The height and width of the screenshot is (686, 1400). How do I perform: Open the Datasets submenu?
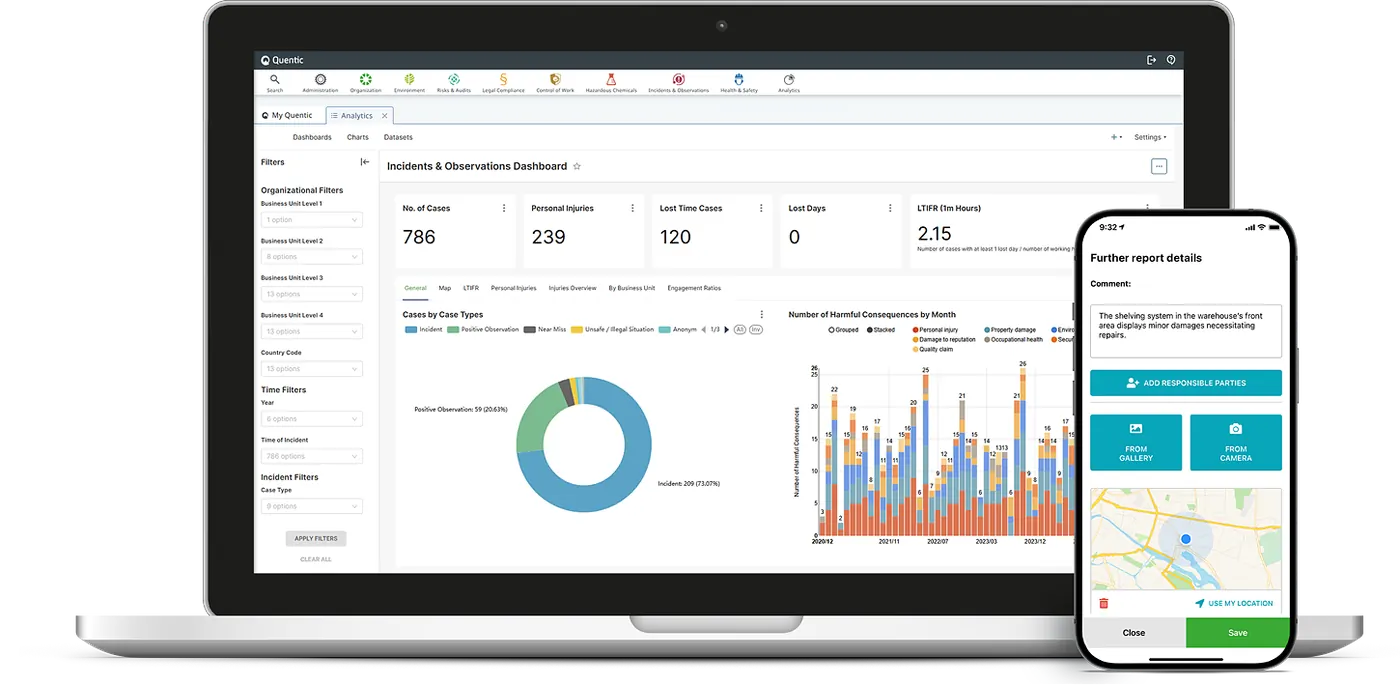398,137
